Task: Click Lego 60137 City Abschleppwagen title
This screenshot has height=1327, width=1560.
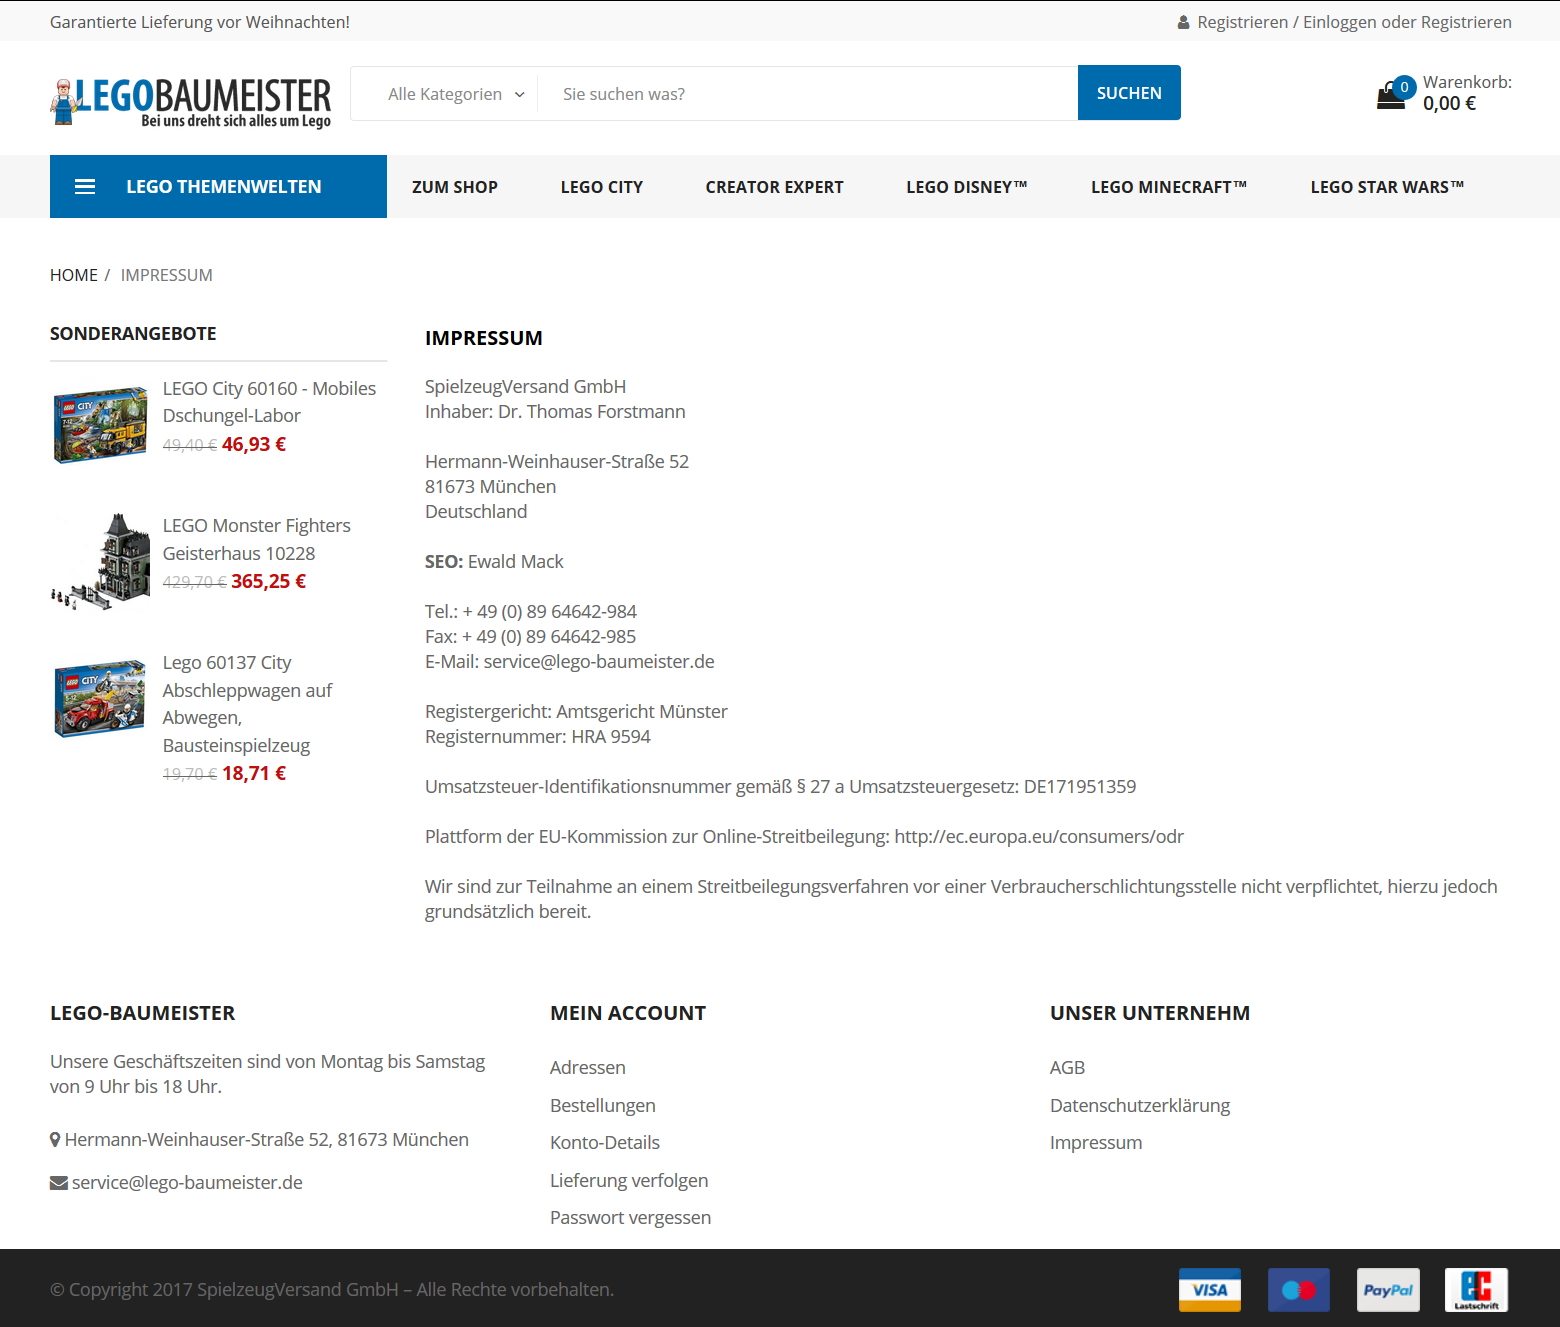Action: (x=248, y=704)
